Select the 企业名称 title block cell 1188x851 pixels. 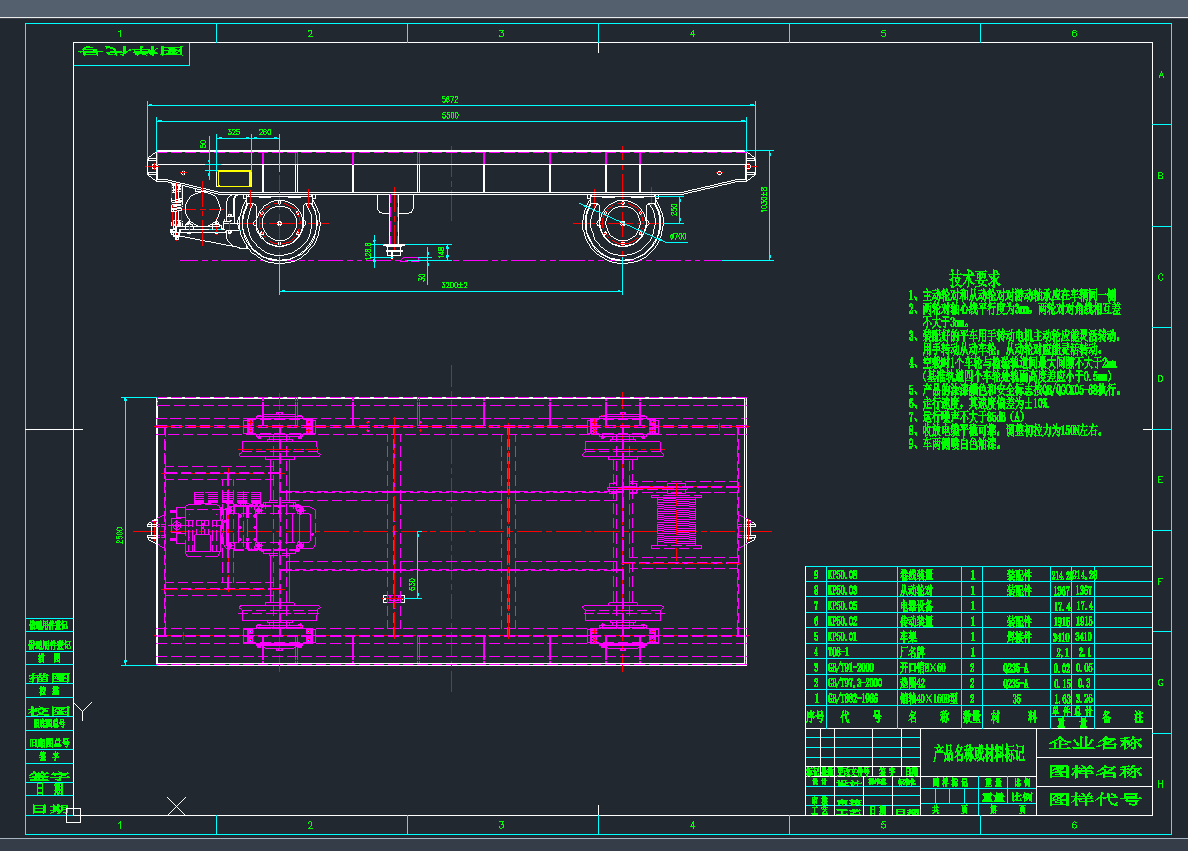pos(1094,743)
